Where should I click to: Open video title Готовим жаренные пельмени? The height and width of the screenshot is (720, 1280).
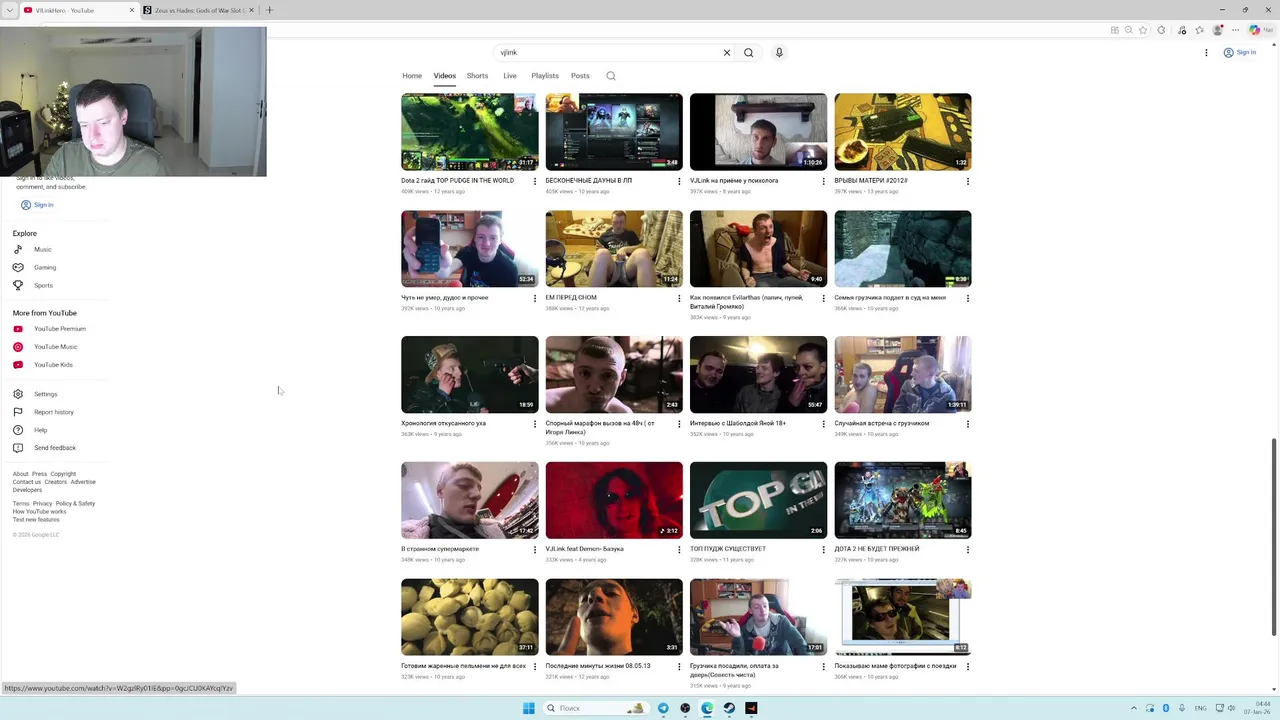463,666
